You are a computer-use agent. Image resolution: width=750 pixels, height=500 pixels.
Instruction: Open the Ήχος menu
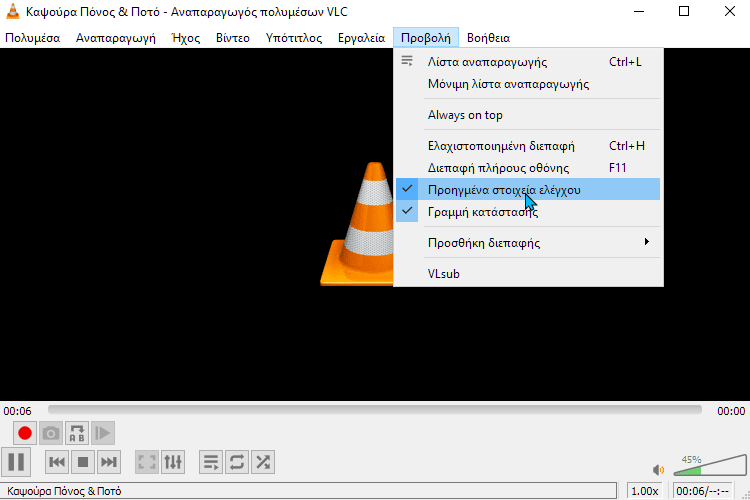click(x=186, y=38)
